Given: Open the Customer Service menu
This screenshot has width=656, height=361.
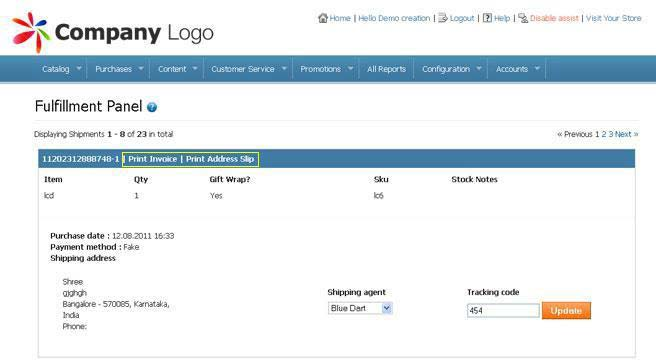Looking at the screenshot, I should click(x=243, y=69).
